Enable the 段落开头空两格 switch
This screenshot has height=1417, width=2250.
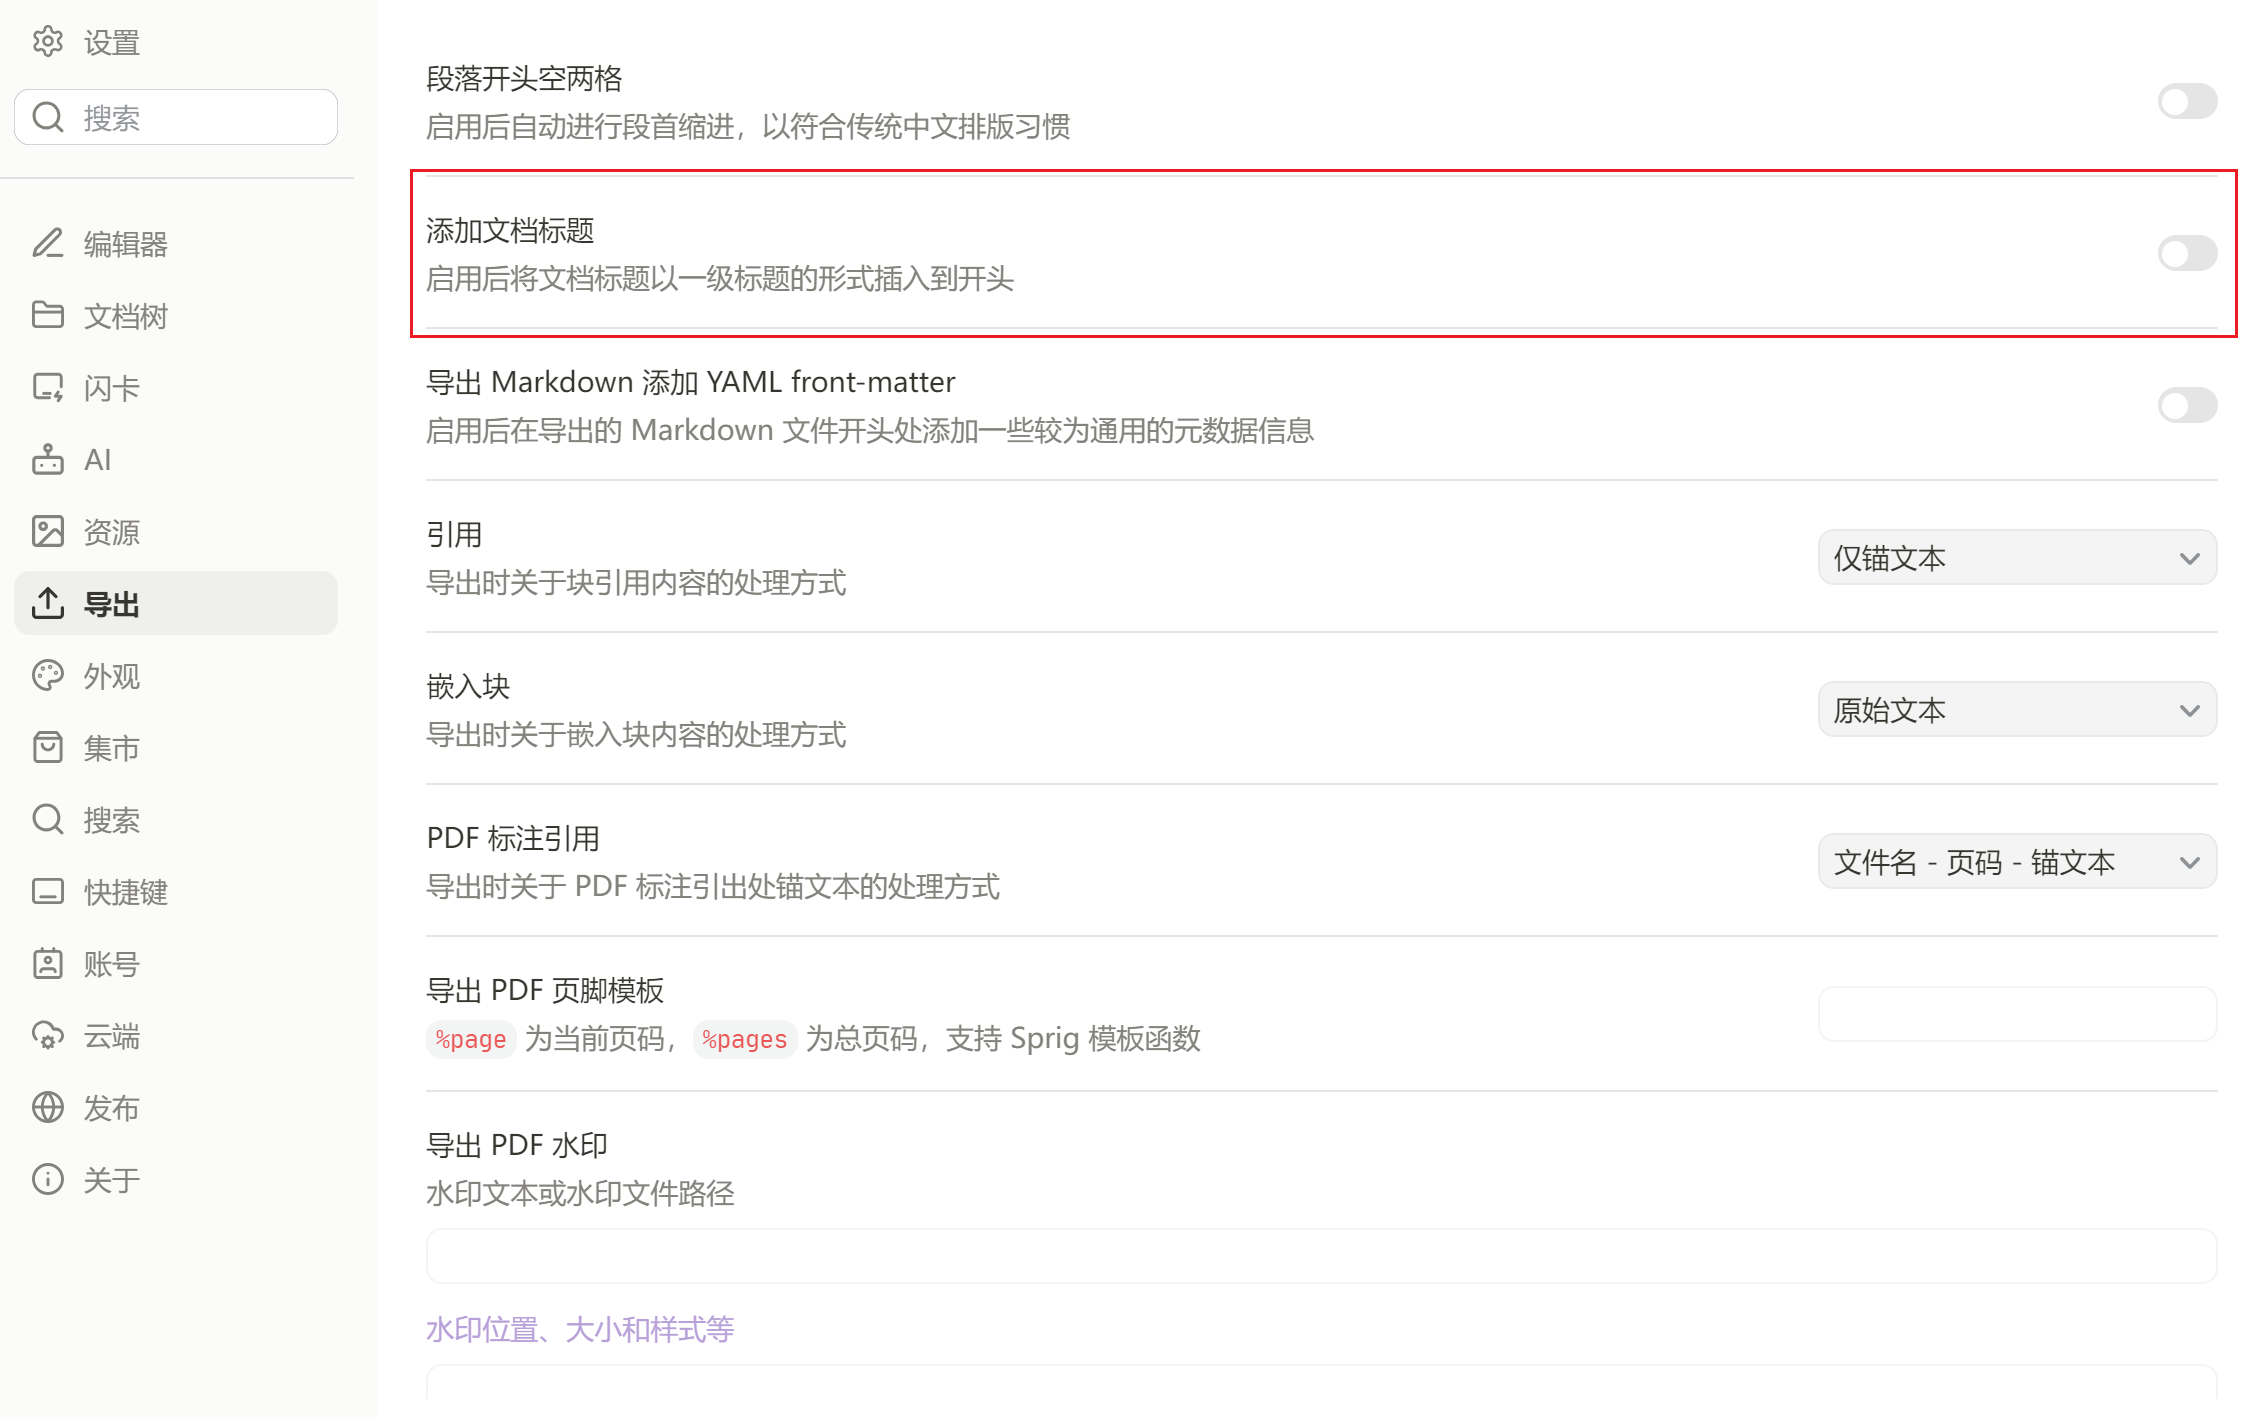[2186, 101]
